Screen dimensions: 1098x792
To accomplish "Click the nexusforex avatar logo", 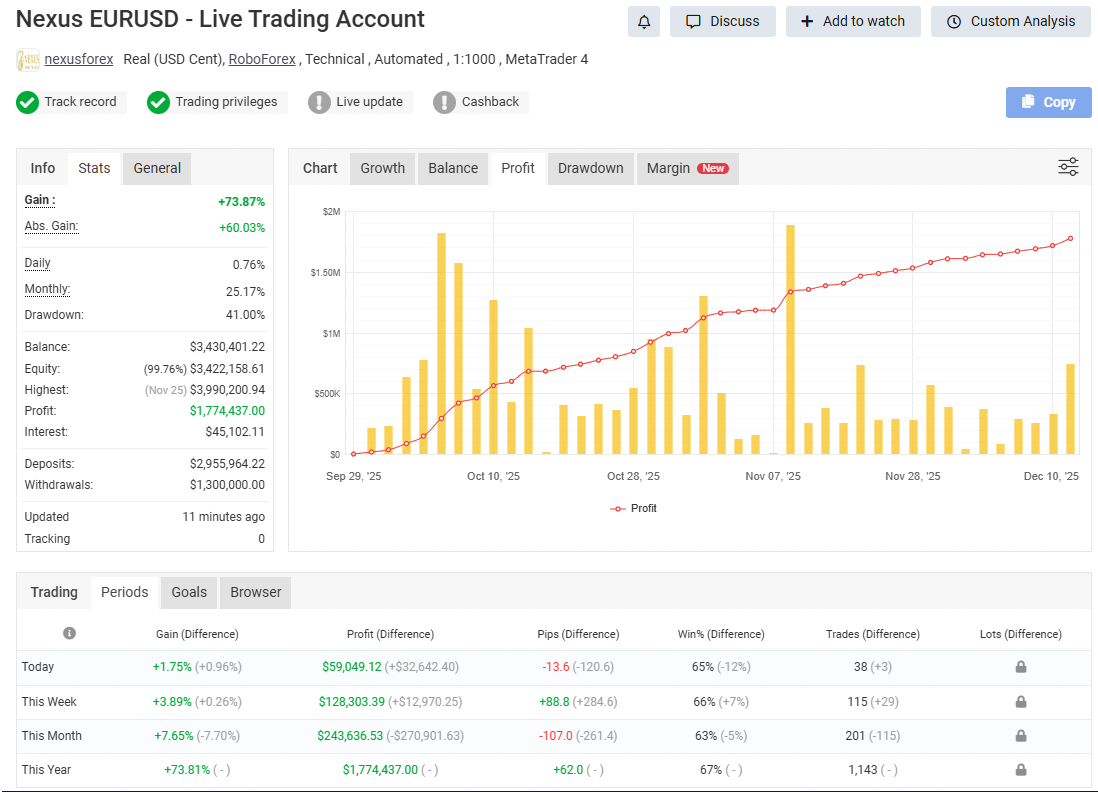I will [x=28, y=60].
